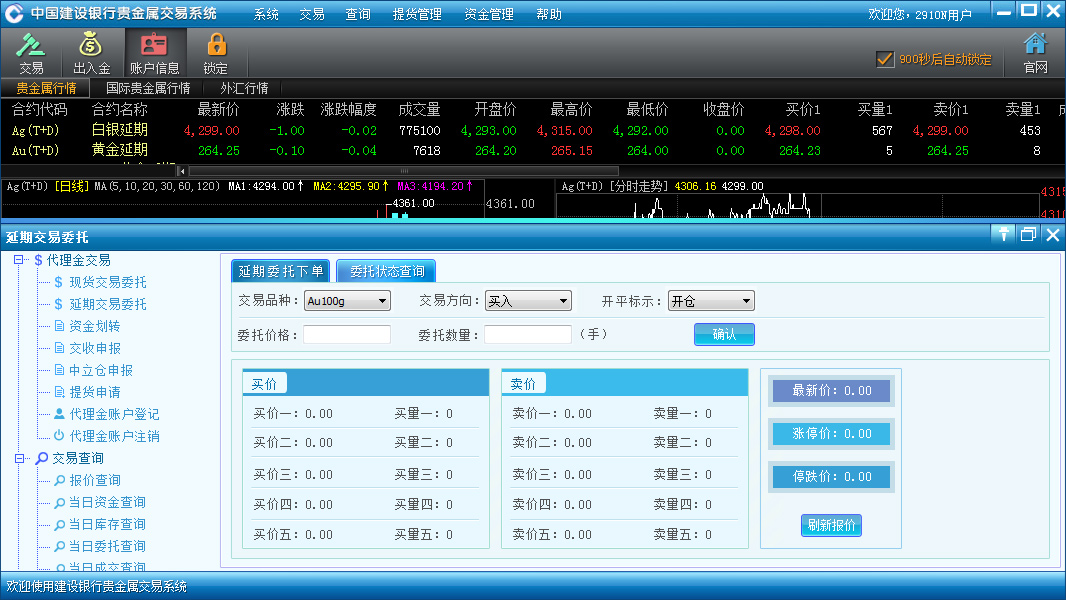Viewport: 1066px width, 600px height.
Task: Switch to the 外汇行情 tab
Action: pyautogui.click(x=244, y=88)
